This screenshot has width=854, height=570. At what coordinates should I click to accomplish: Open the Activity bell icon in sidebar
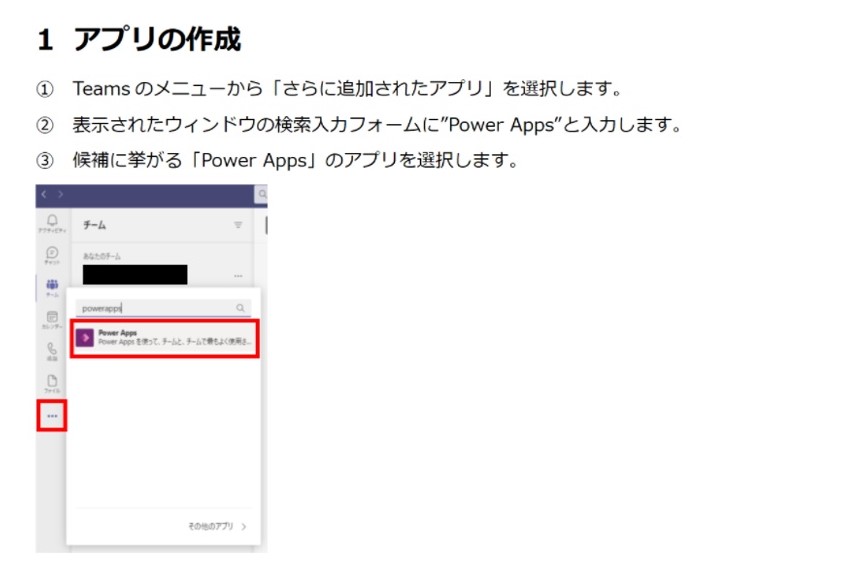click(51, 221)
